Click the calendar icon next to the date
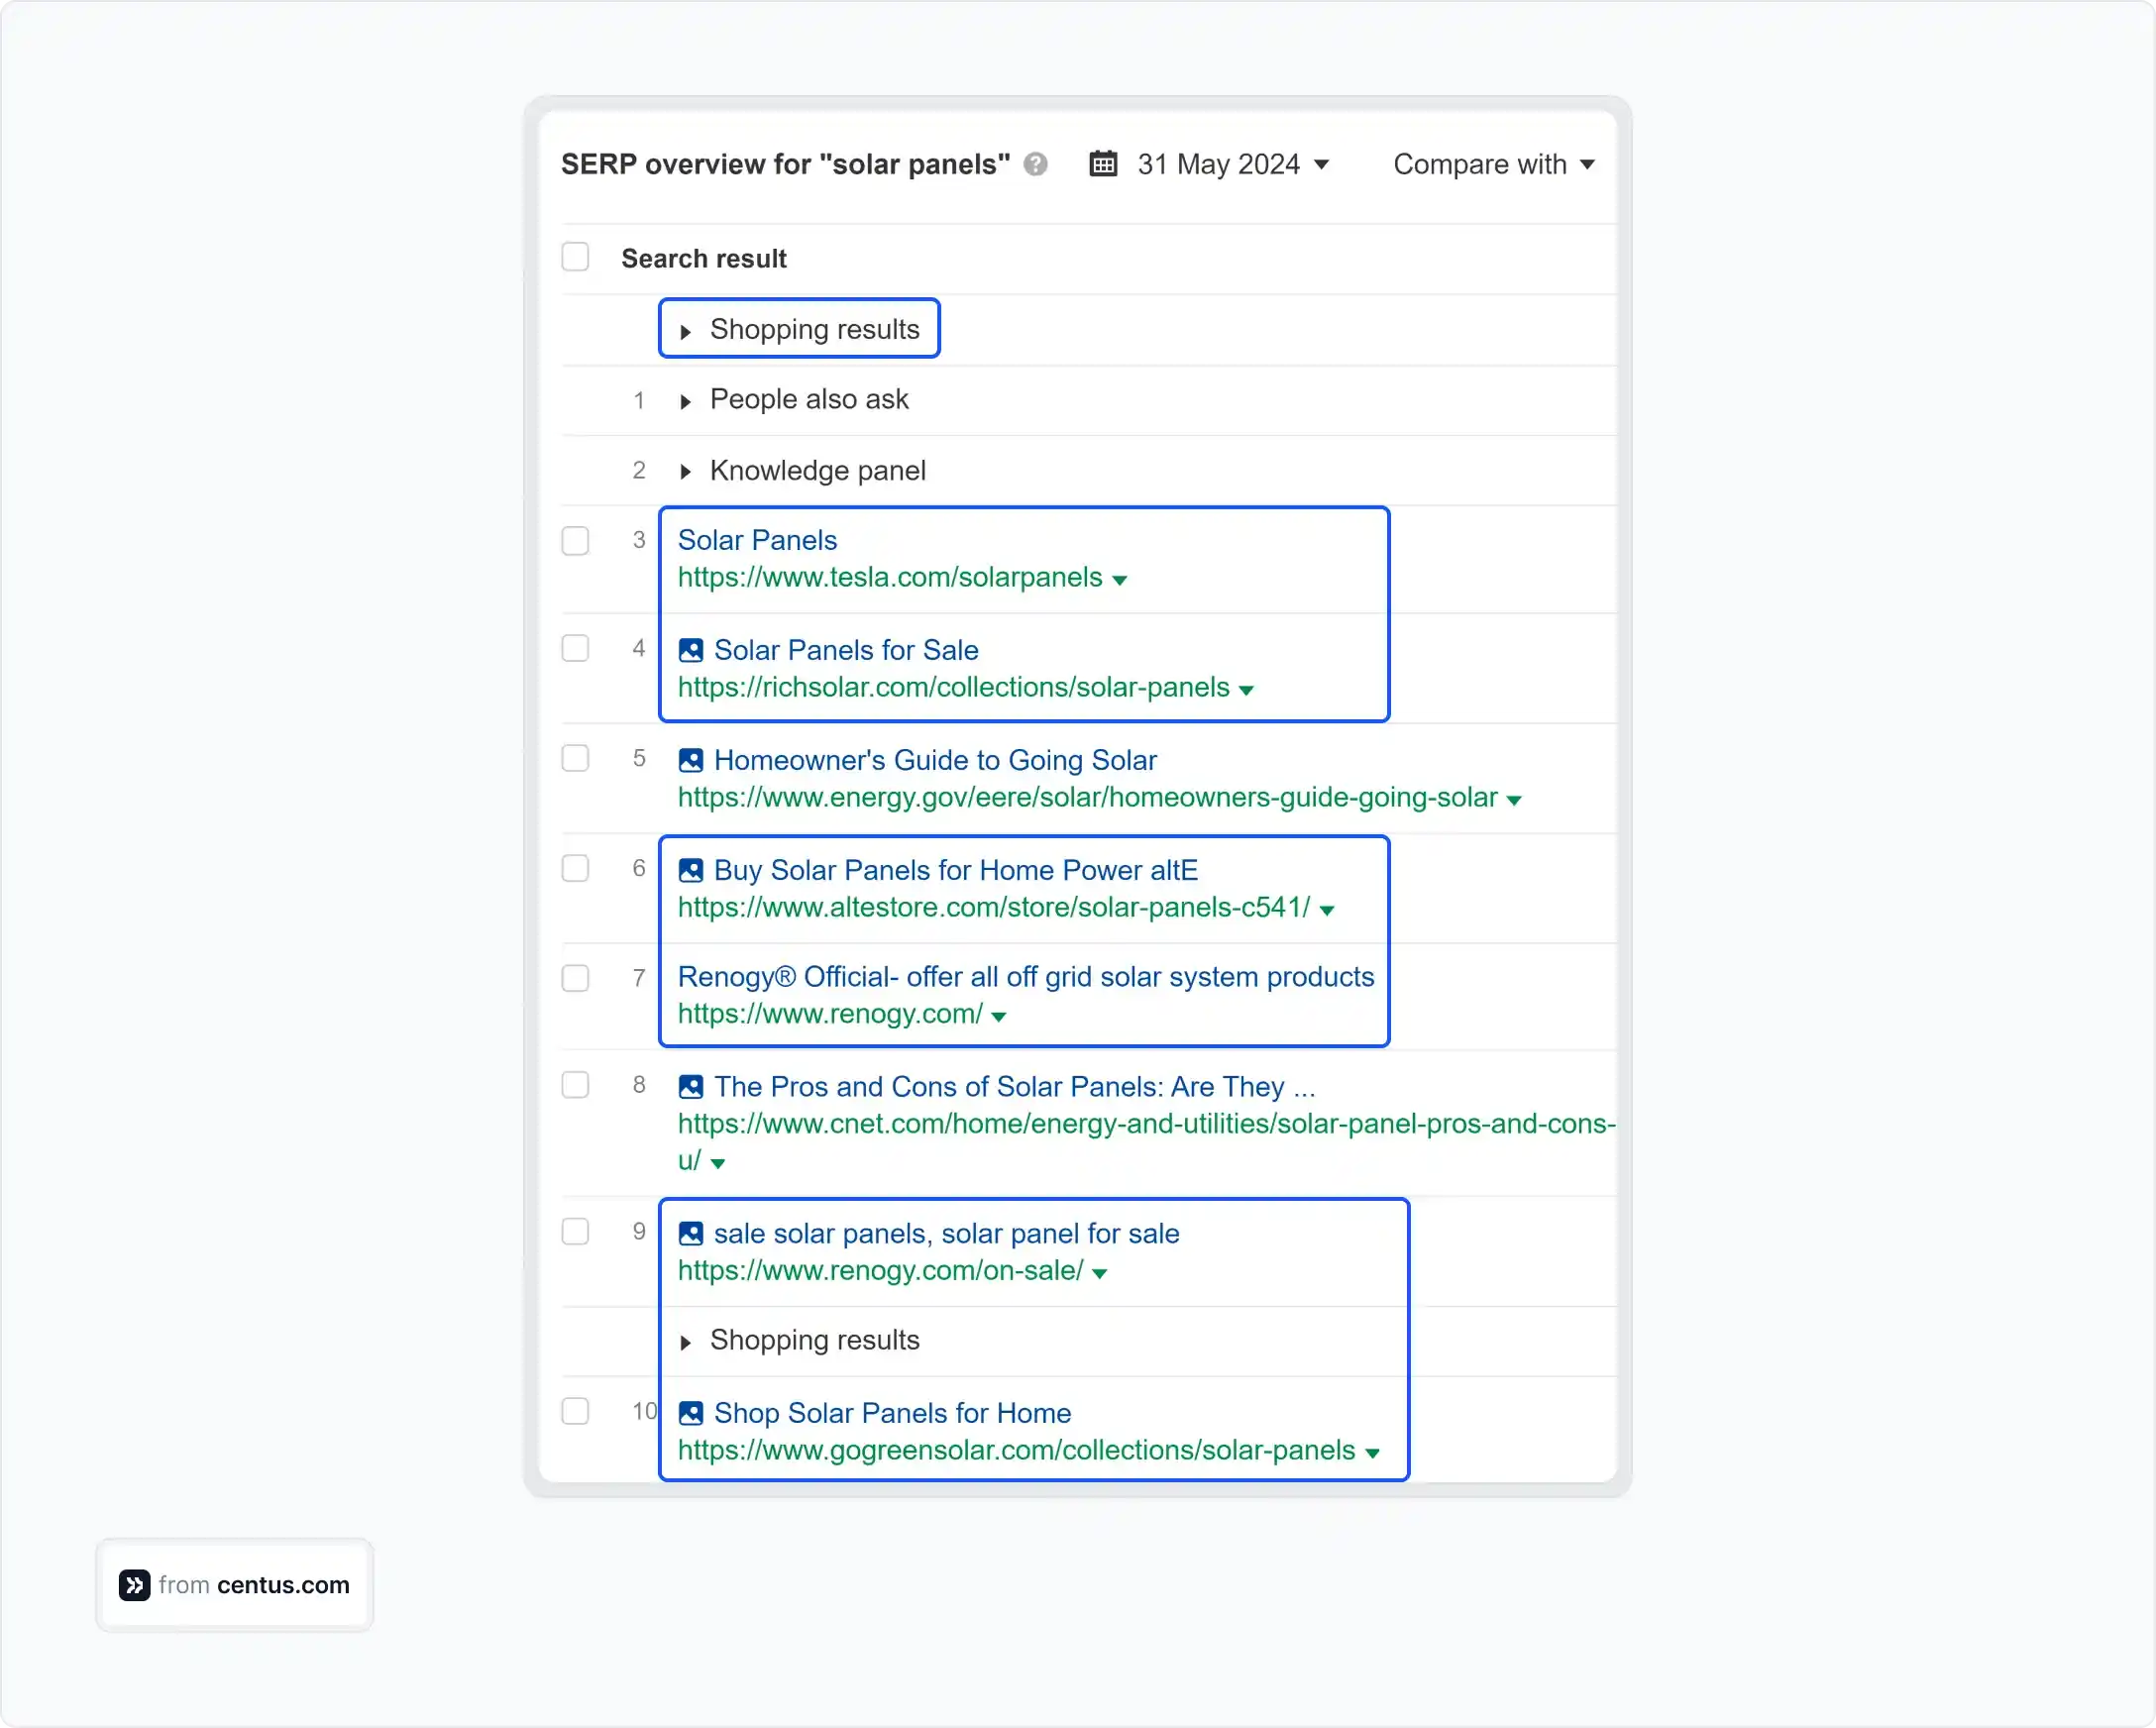Image resolution: width=2156 pixels, height=1728 pixels. [1103, 164]
